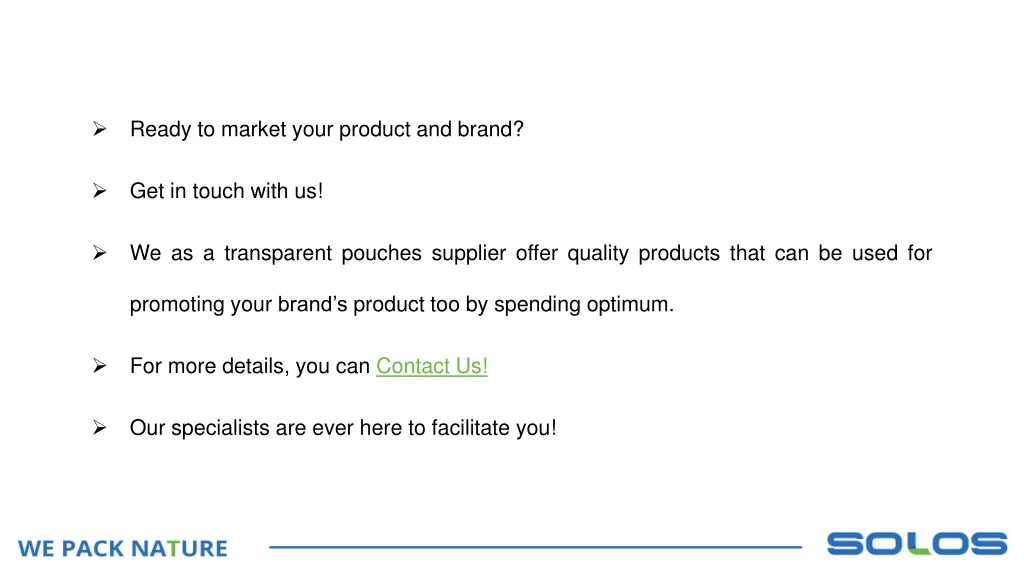Image resolution: width=1024 pixels, height=576 pixels.
Task: Click arrow bullet before 'We as a transparent'
Action: (99, 253)
